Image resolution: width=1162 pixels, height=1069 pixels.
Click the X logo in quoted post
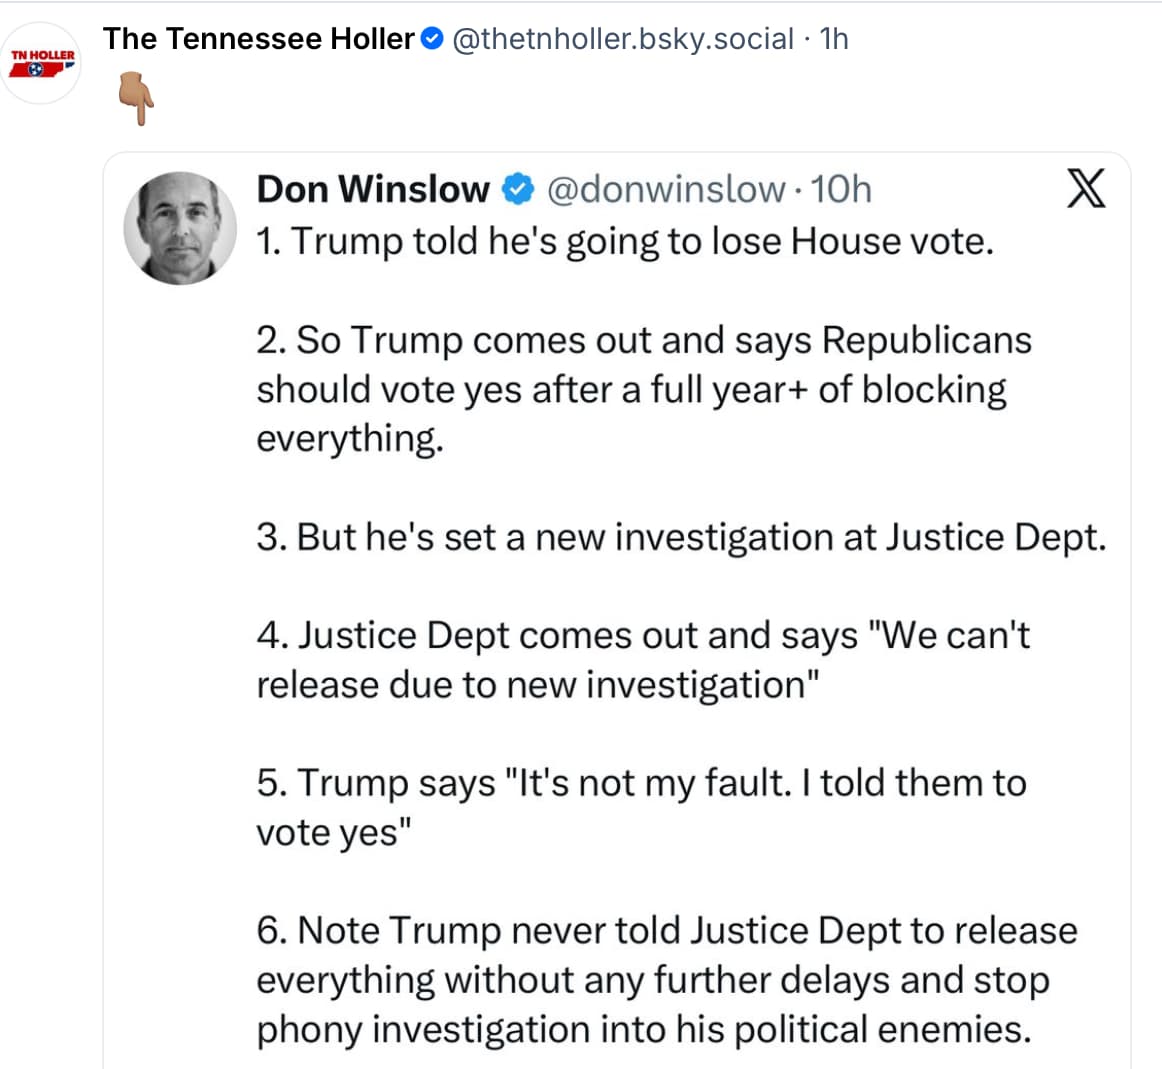(x=1085, y=188)
